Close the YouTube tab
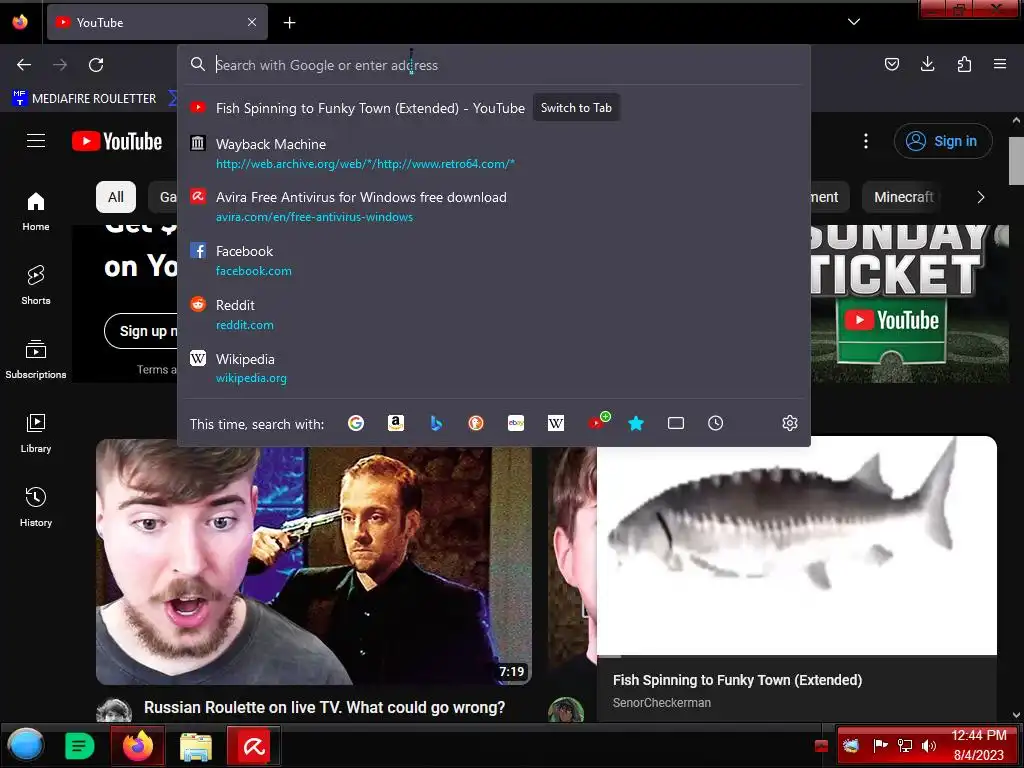 [x=252, y=22]
